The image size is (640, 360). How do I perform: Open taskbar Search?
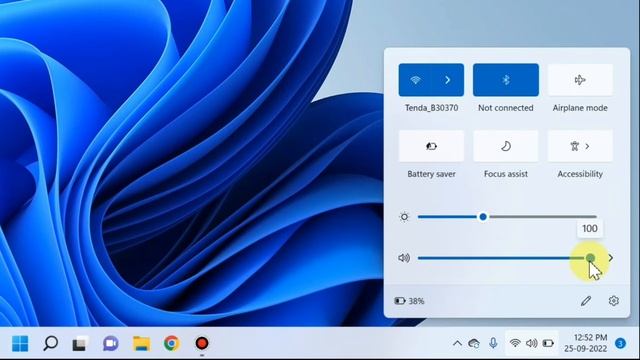[x=50, y=343]
